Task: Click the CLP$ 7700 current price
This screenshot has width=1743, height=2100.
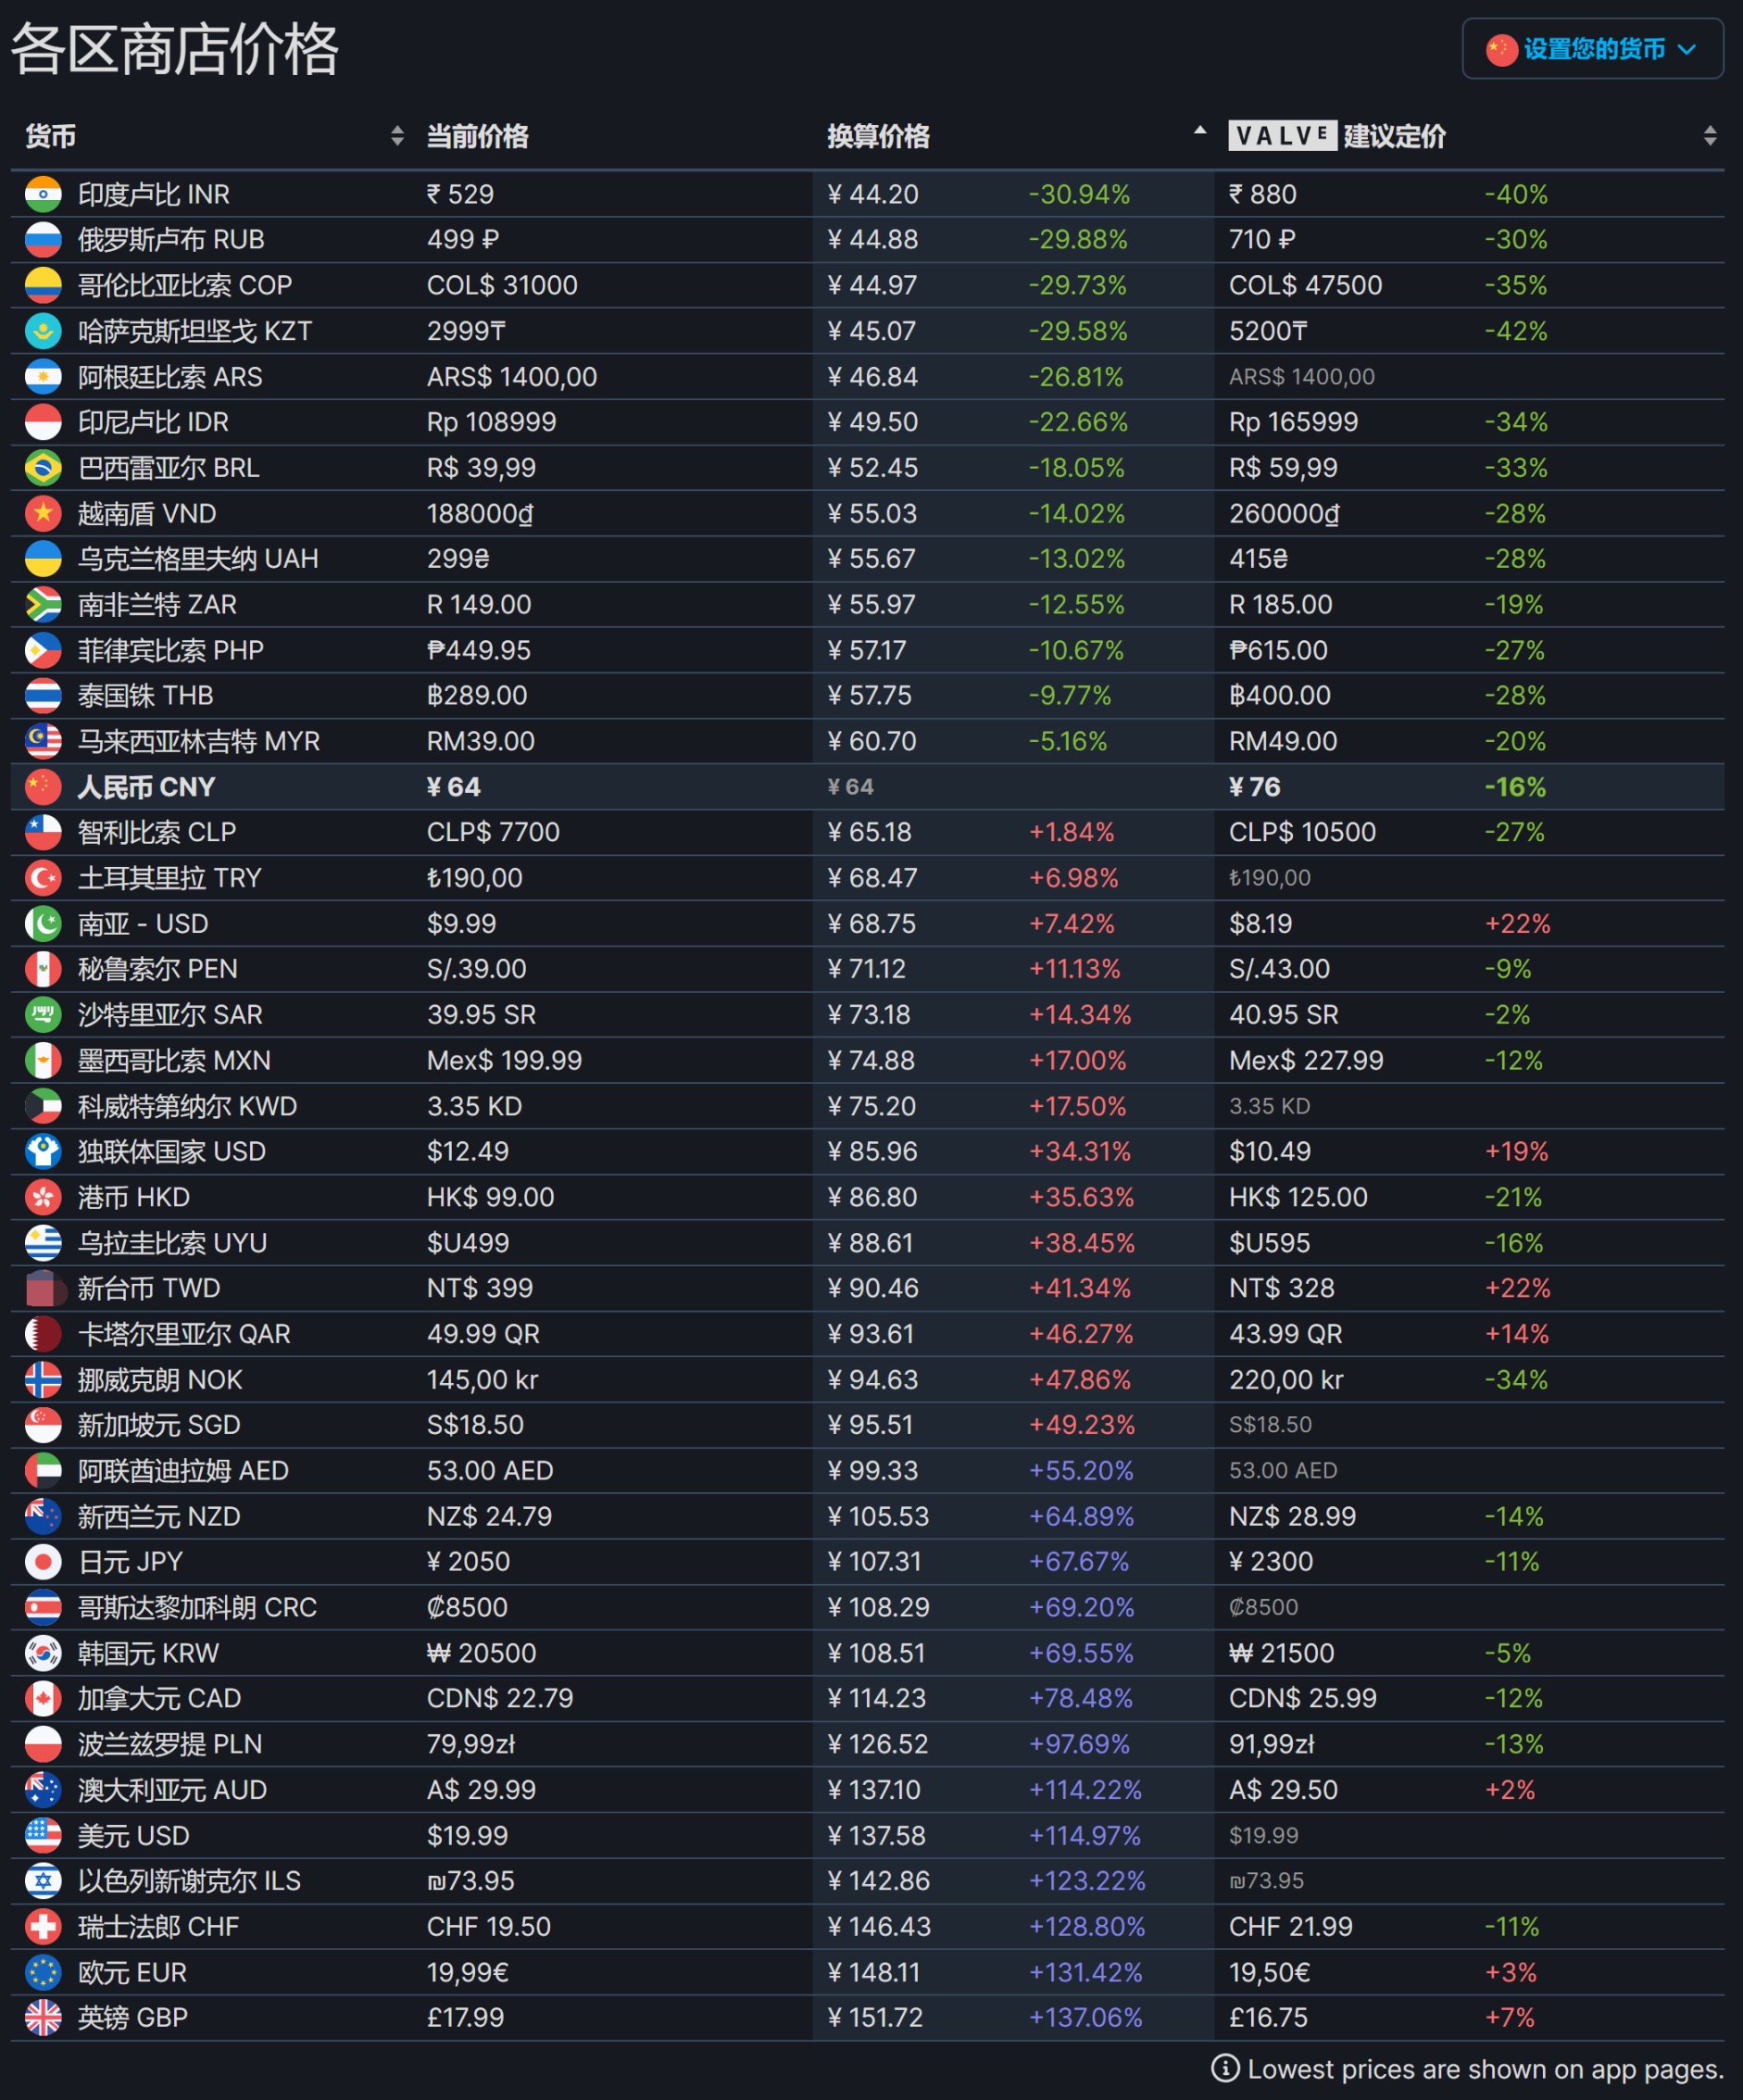Action: pos(493,832)
